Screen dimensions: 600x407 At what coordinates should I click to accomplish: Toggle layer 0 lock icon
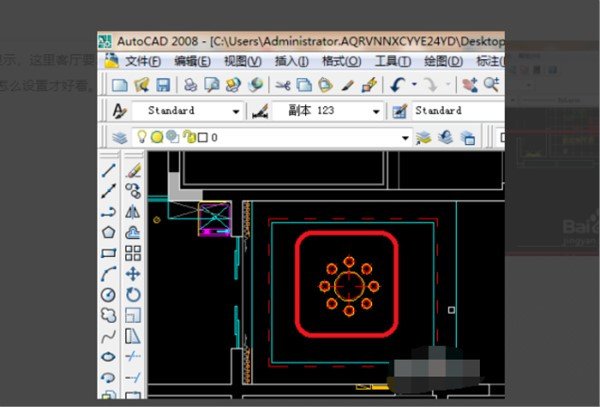(187, 137)
